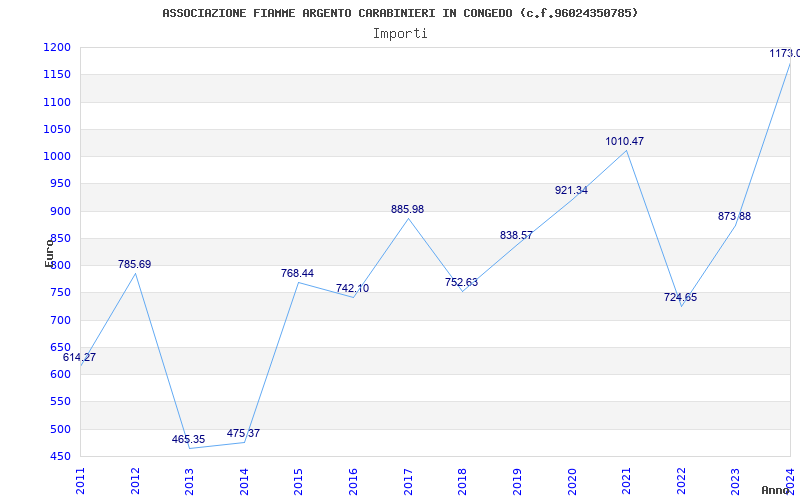Click the 2020 x-axis year label
The width and height of the screenshot is (800, 500).
coord(572,481)
